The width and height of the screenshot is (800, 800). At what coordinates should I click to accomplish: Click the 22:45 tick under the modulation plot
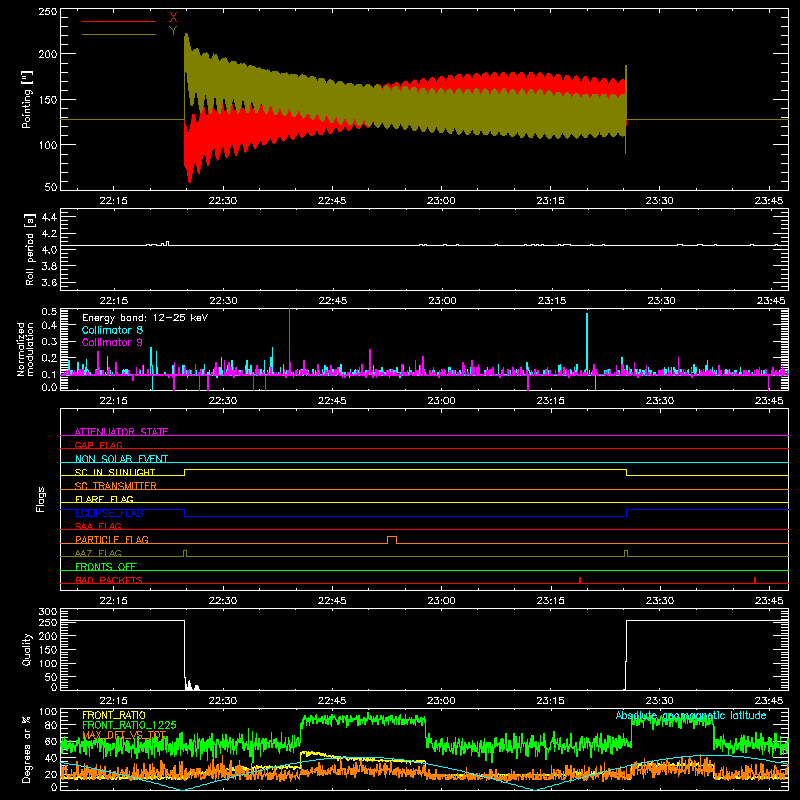(332, 401)
